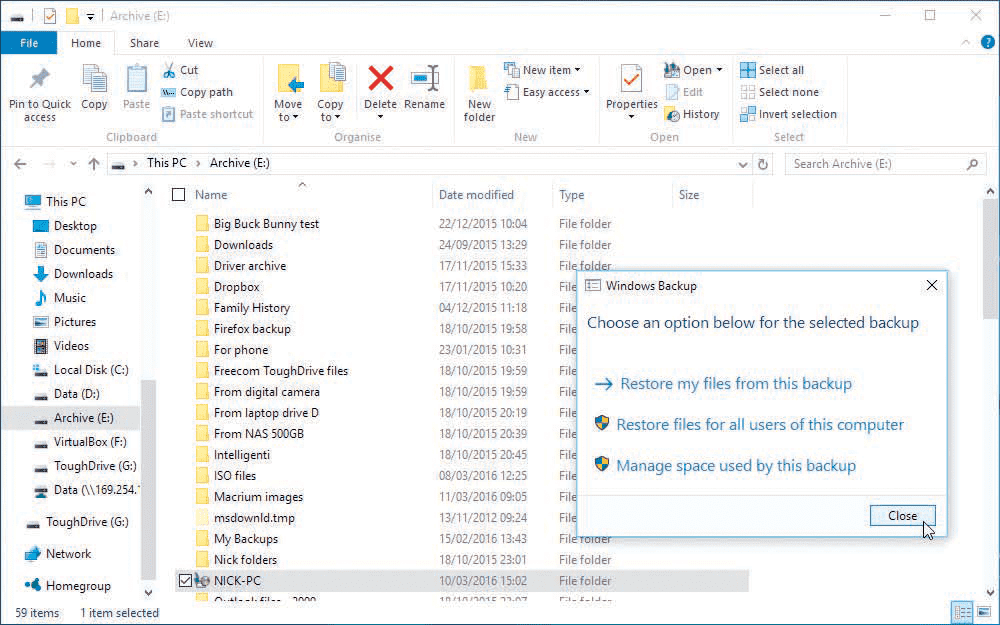Uncheck the NICK-PC folder checkbox

(185, 580)
